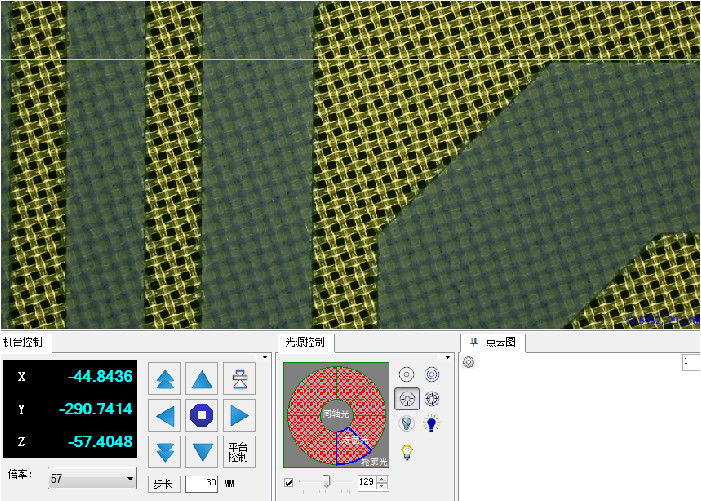Image resolution: width=701 pixels, height=501 pixels.
Task: Click the 步长 step length button
Action: [x=163, y=483]
